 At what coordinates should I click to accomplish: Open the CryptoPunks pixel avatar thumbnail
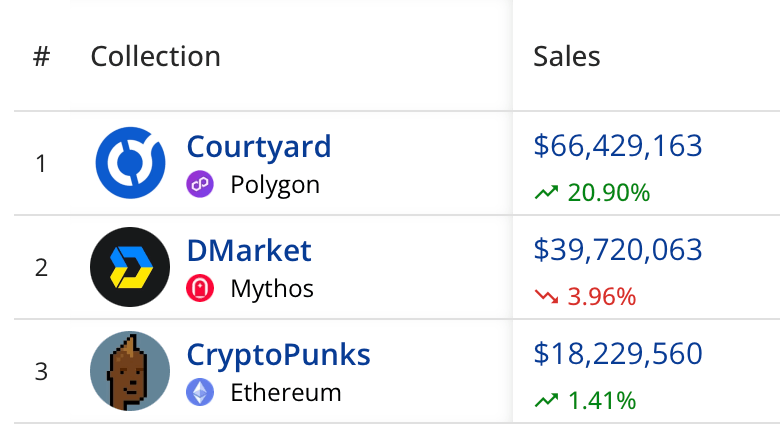130,371
